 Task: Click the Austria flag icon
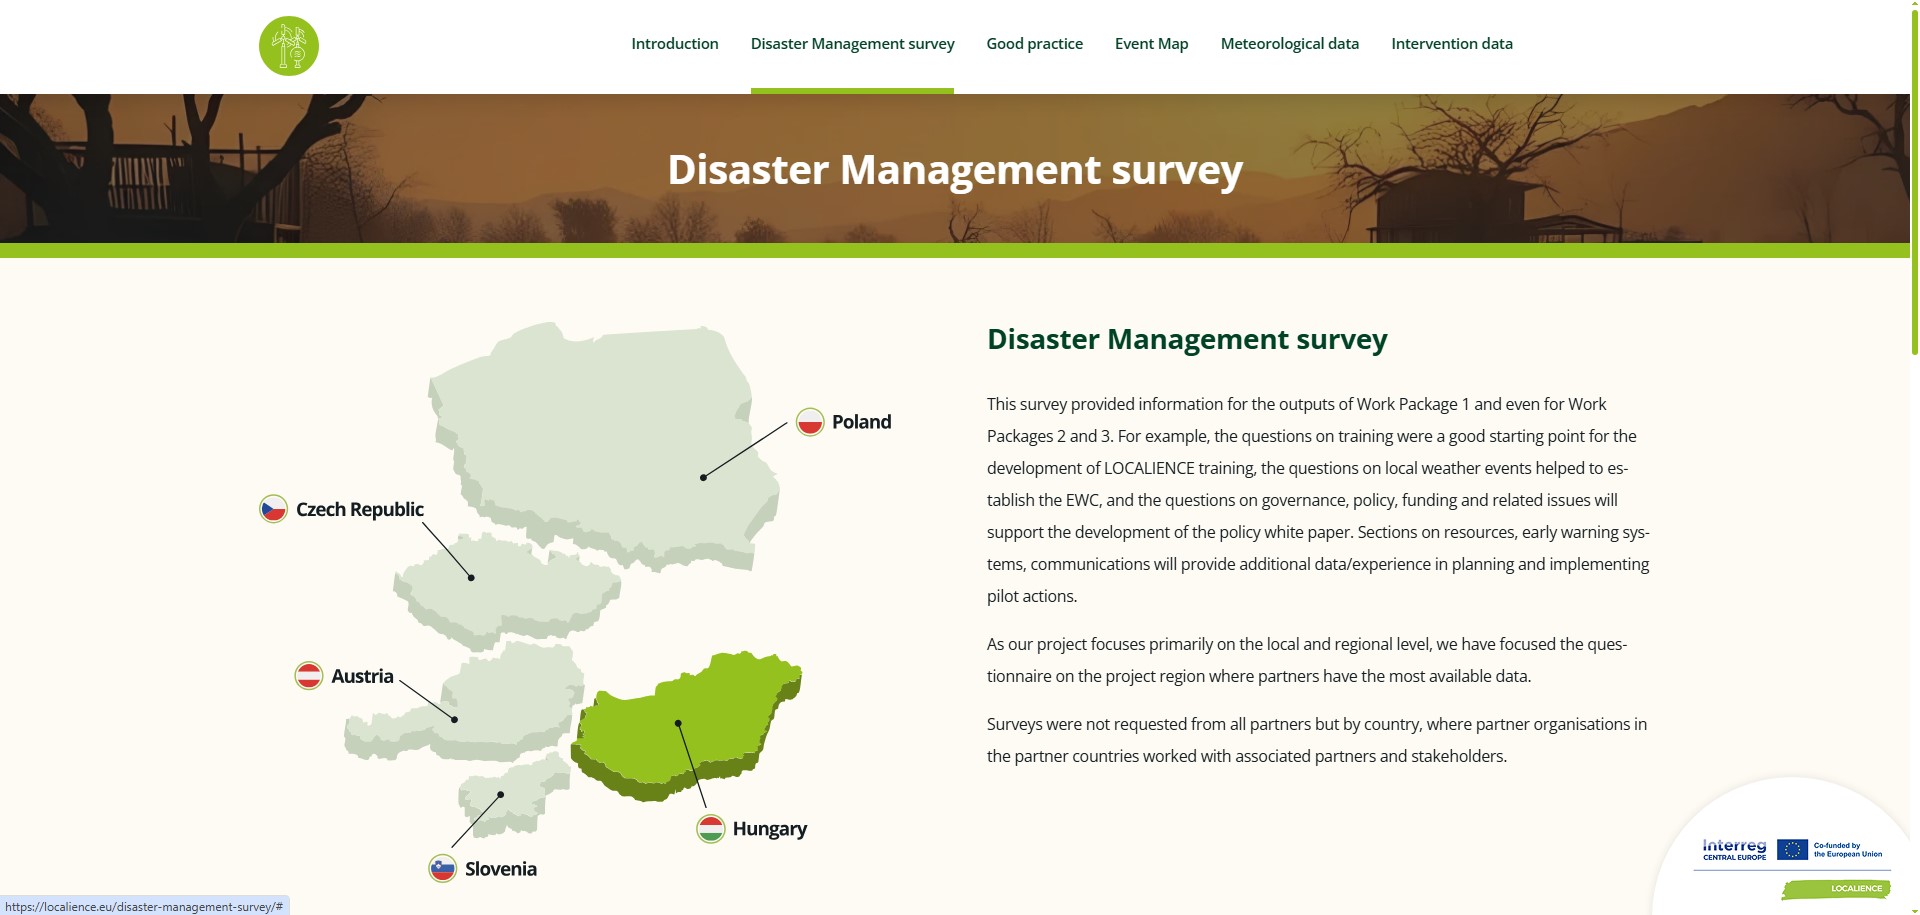click(309, 676)
